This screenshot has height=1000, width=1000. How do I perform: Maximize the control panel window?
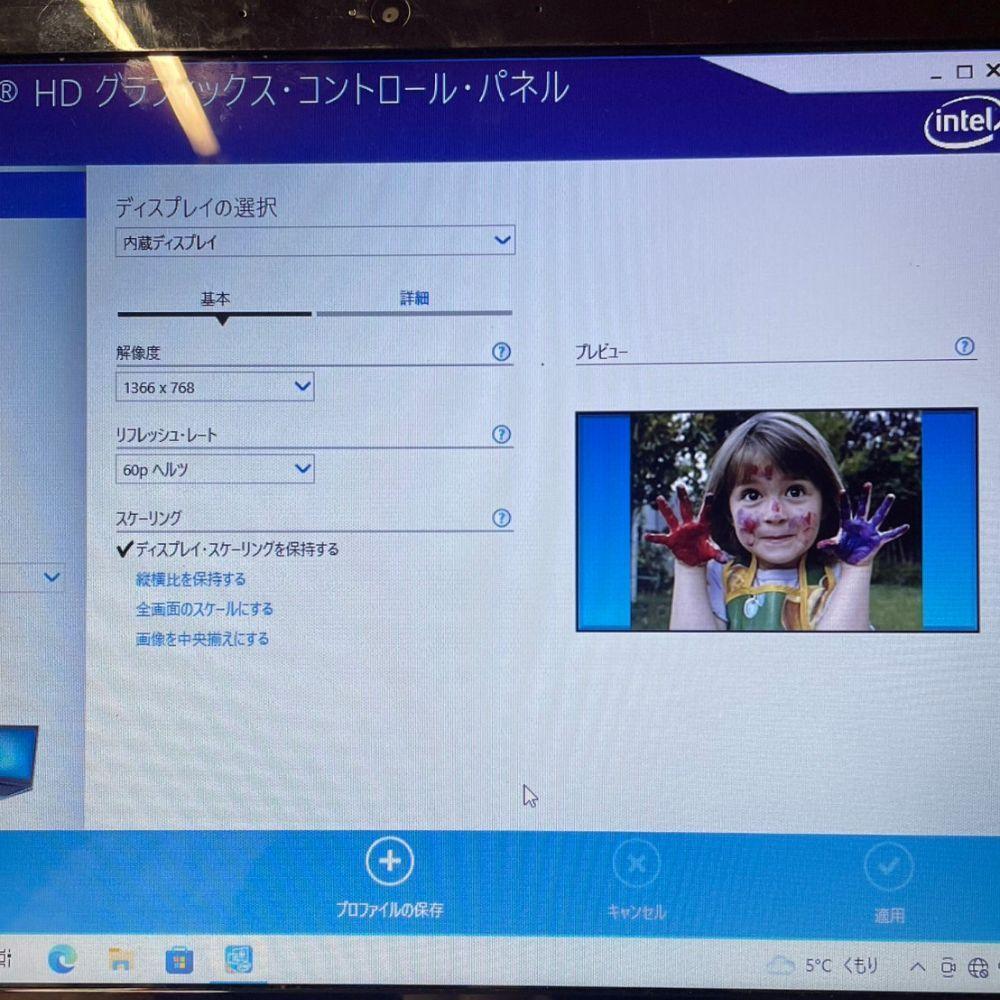point(964,72)
